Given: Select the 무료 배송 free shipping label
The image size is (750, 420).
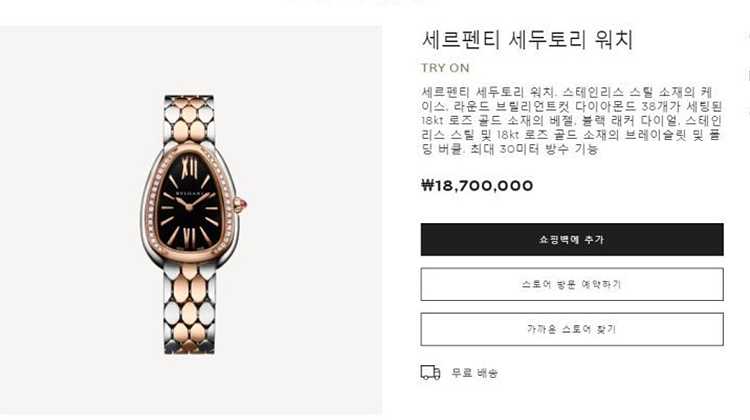Looking at the screenshot, I should pyautogui.click(x=474, y=373).
